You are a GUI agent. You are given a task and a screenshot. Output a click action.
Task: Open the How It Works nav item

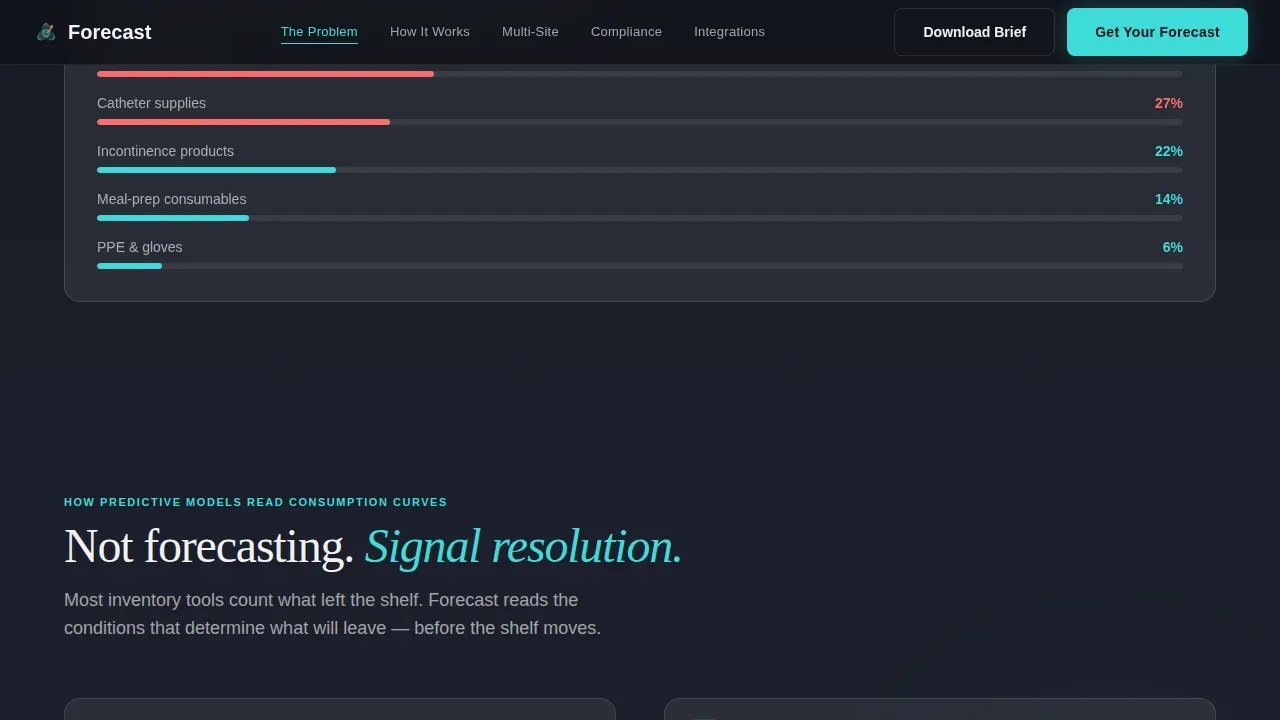pyautogui.click(x=430, y=32)
